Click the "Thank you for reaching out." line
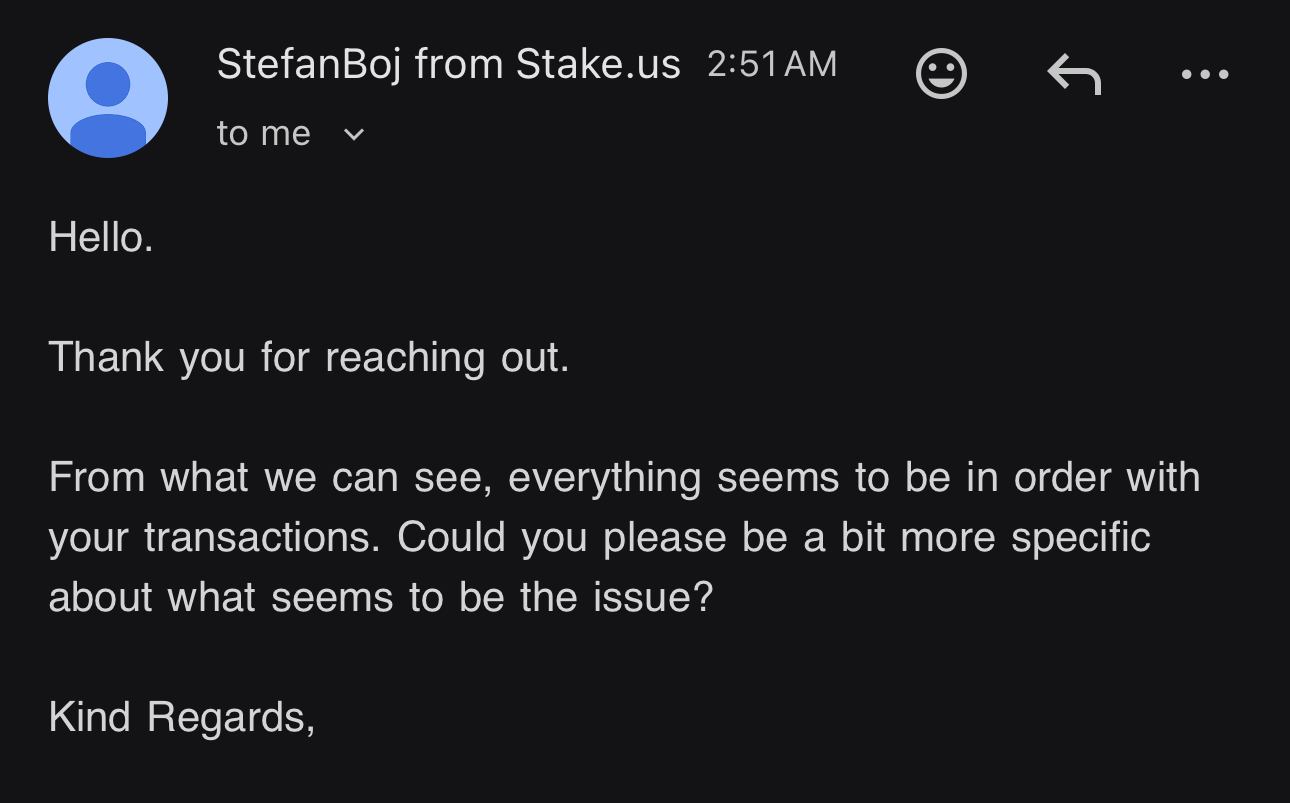 click(x=309, y=357)
